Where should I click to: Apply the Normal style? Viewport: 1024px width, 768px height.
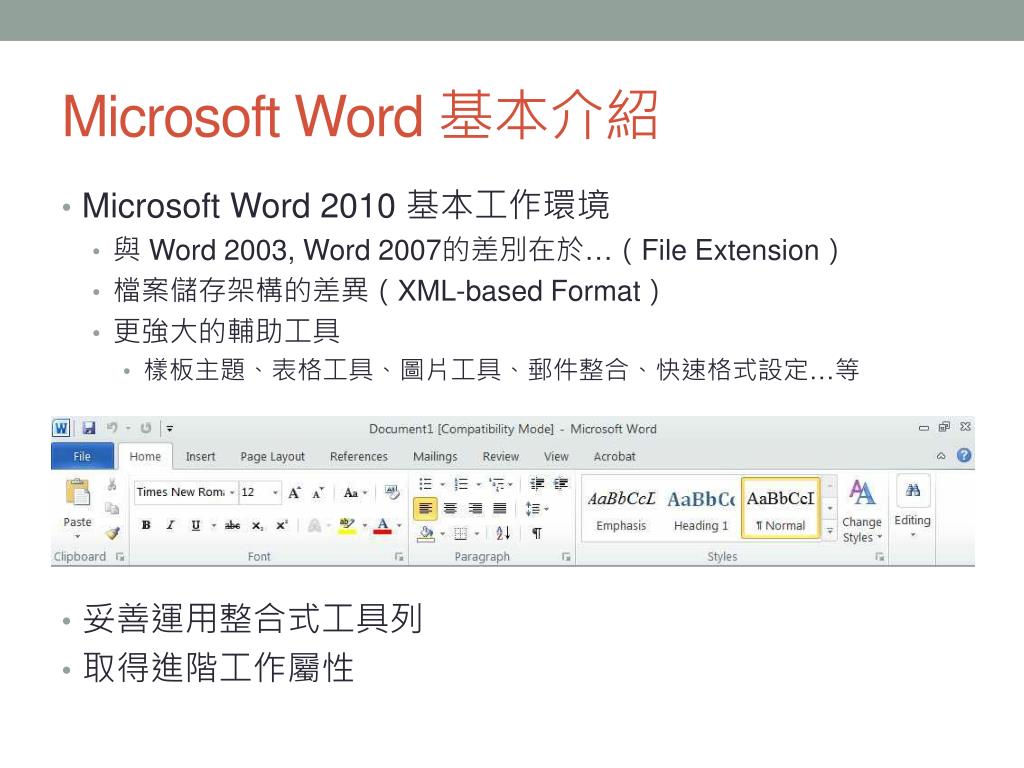coord(780,510)
